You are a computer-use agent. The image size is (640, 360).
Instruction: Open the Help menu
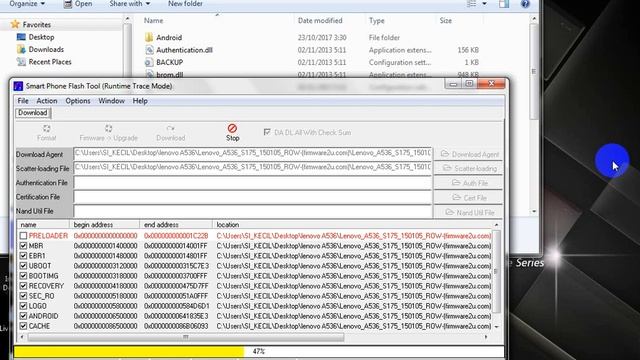point(140,101)
